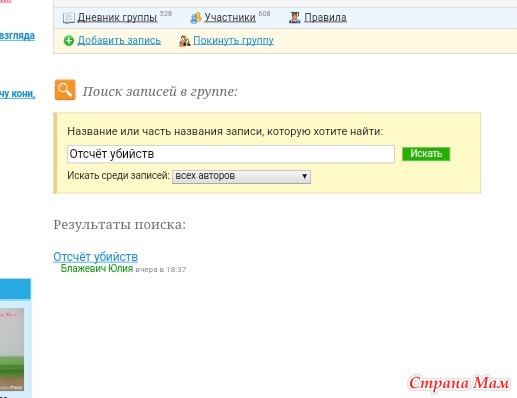Open the Правила link
Screen dimensions: 517x398
325,17
